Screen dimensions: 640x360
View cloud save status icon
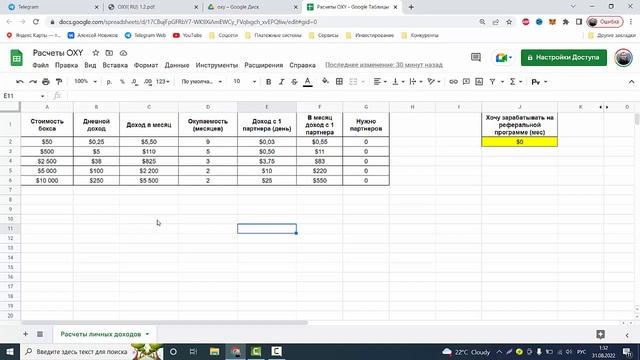(123, 53)
